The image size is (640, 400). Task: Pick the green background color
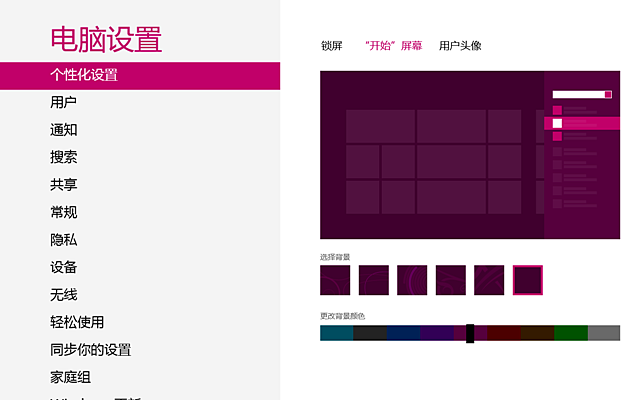click(571, 333)
